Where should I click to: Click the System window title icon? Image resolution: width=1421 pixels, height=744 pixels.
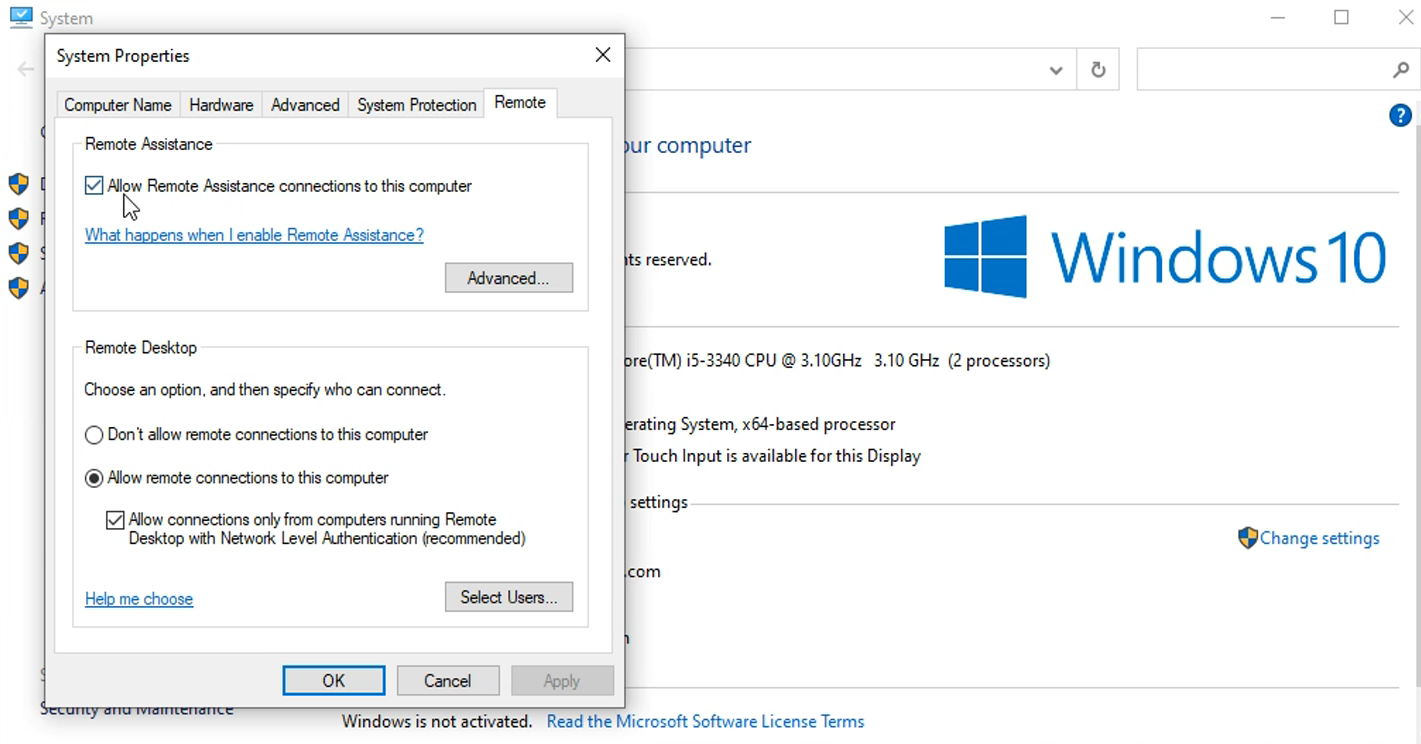(20, 17)
